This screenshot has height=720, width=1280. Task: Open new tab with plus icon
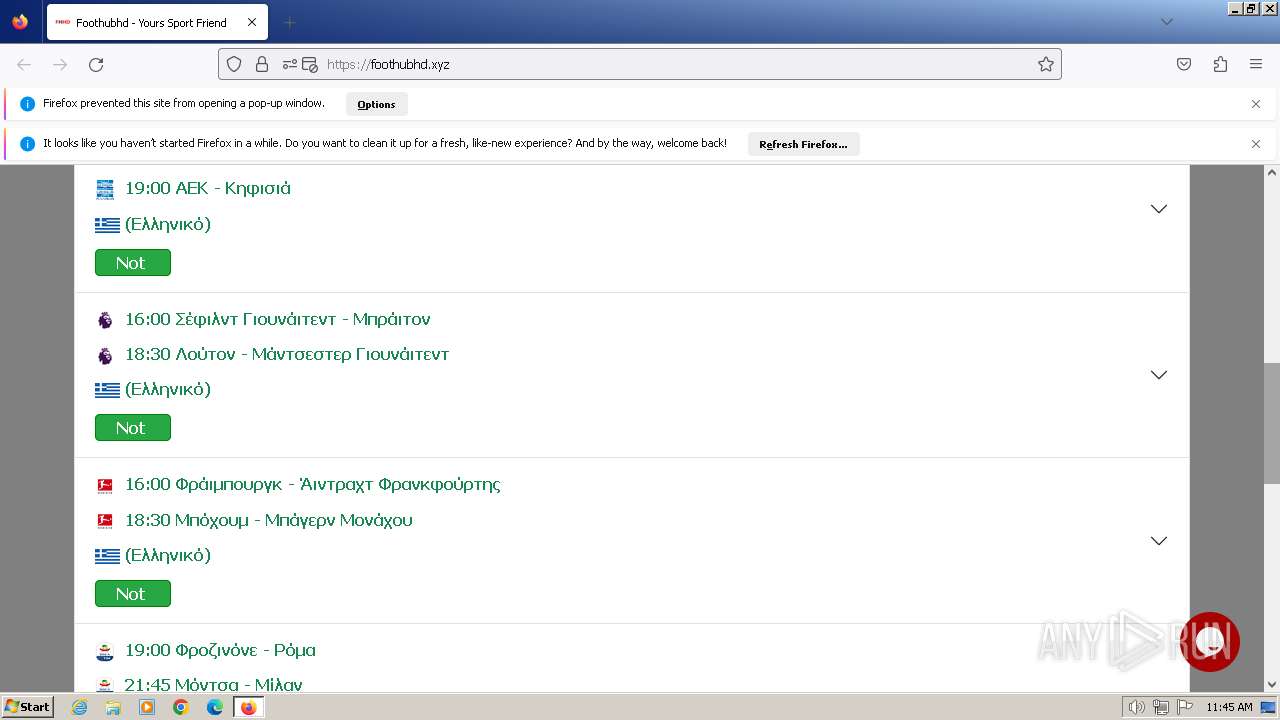click(289, 22)
